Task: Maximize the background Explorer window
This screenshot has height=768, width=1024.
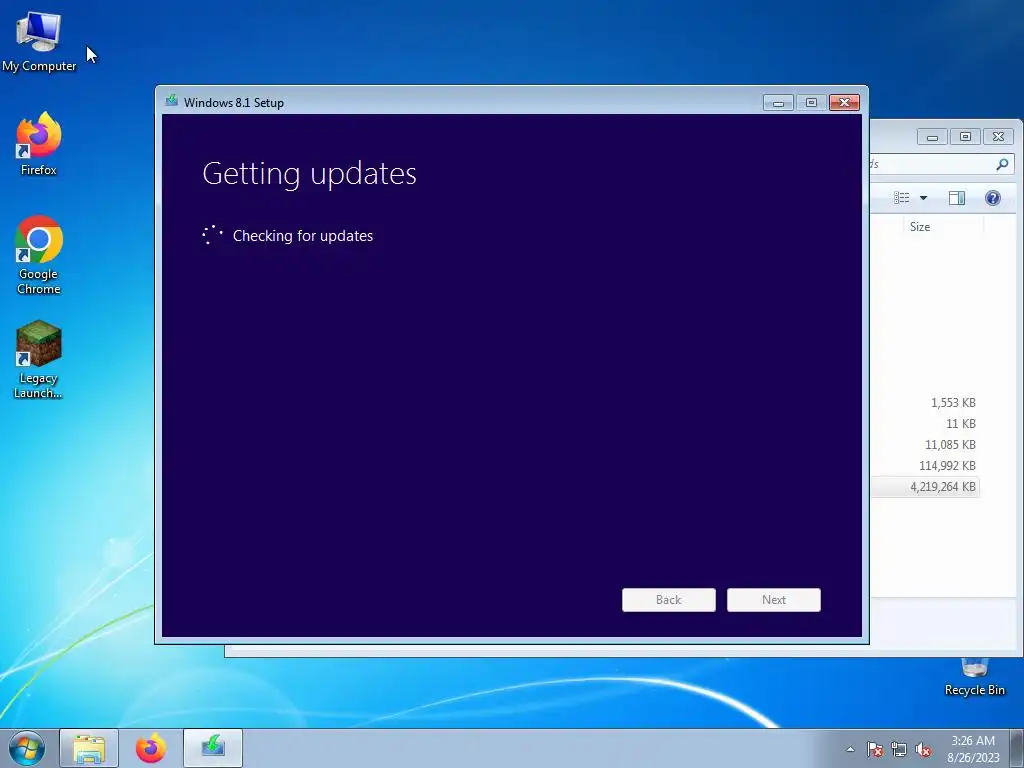Action: click(x=965, y=136)
